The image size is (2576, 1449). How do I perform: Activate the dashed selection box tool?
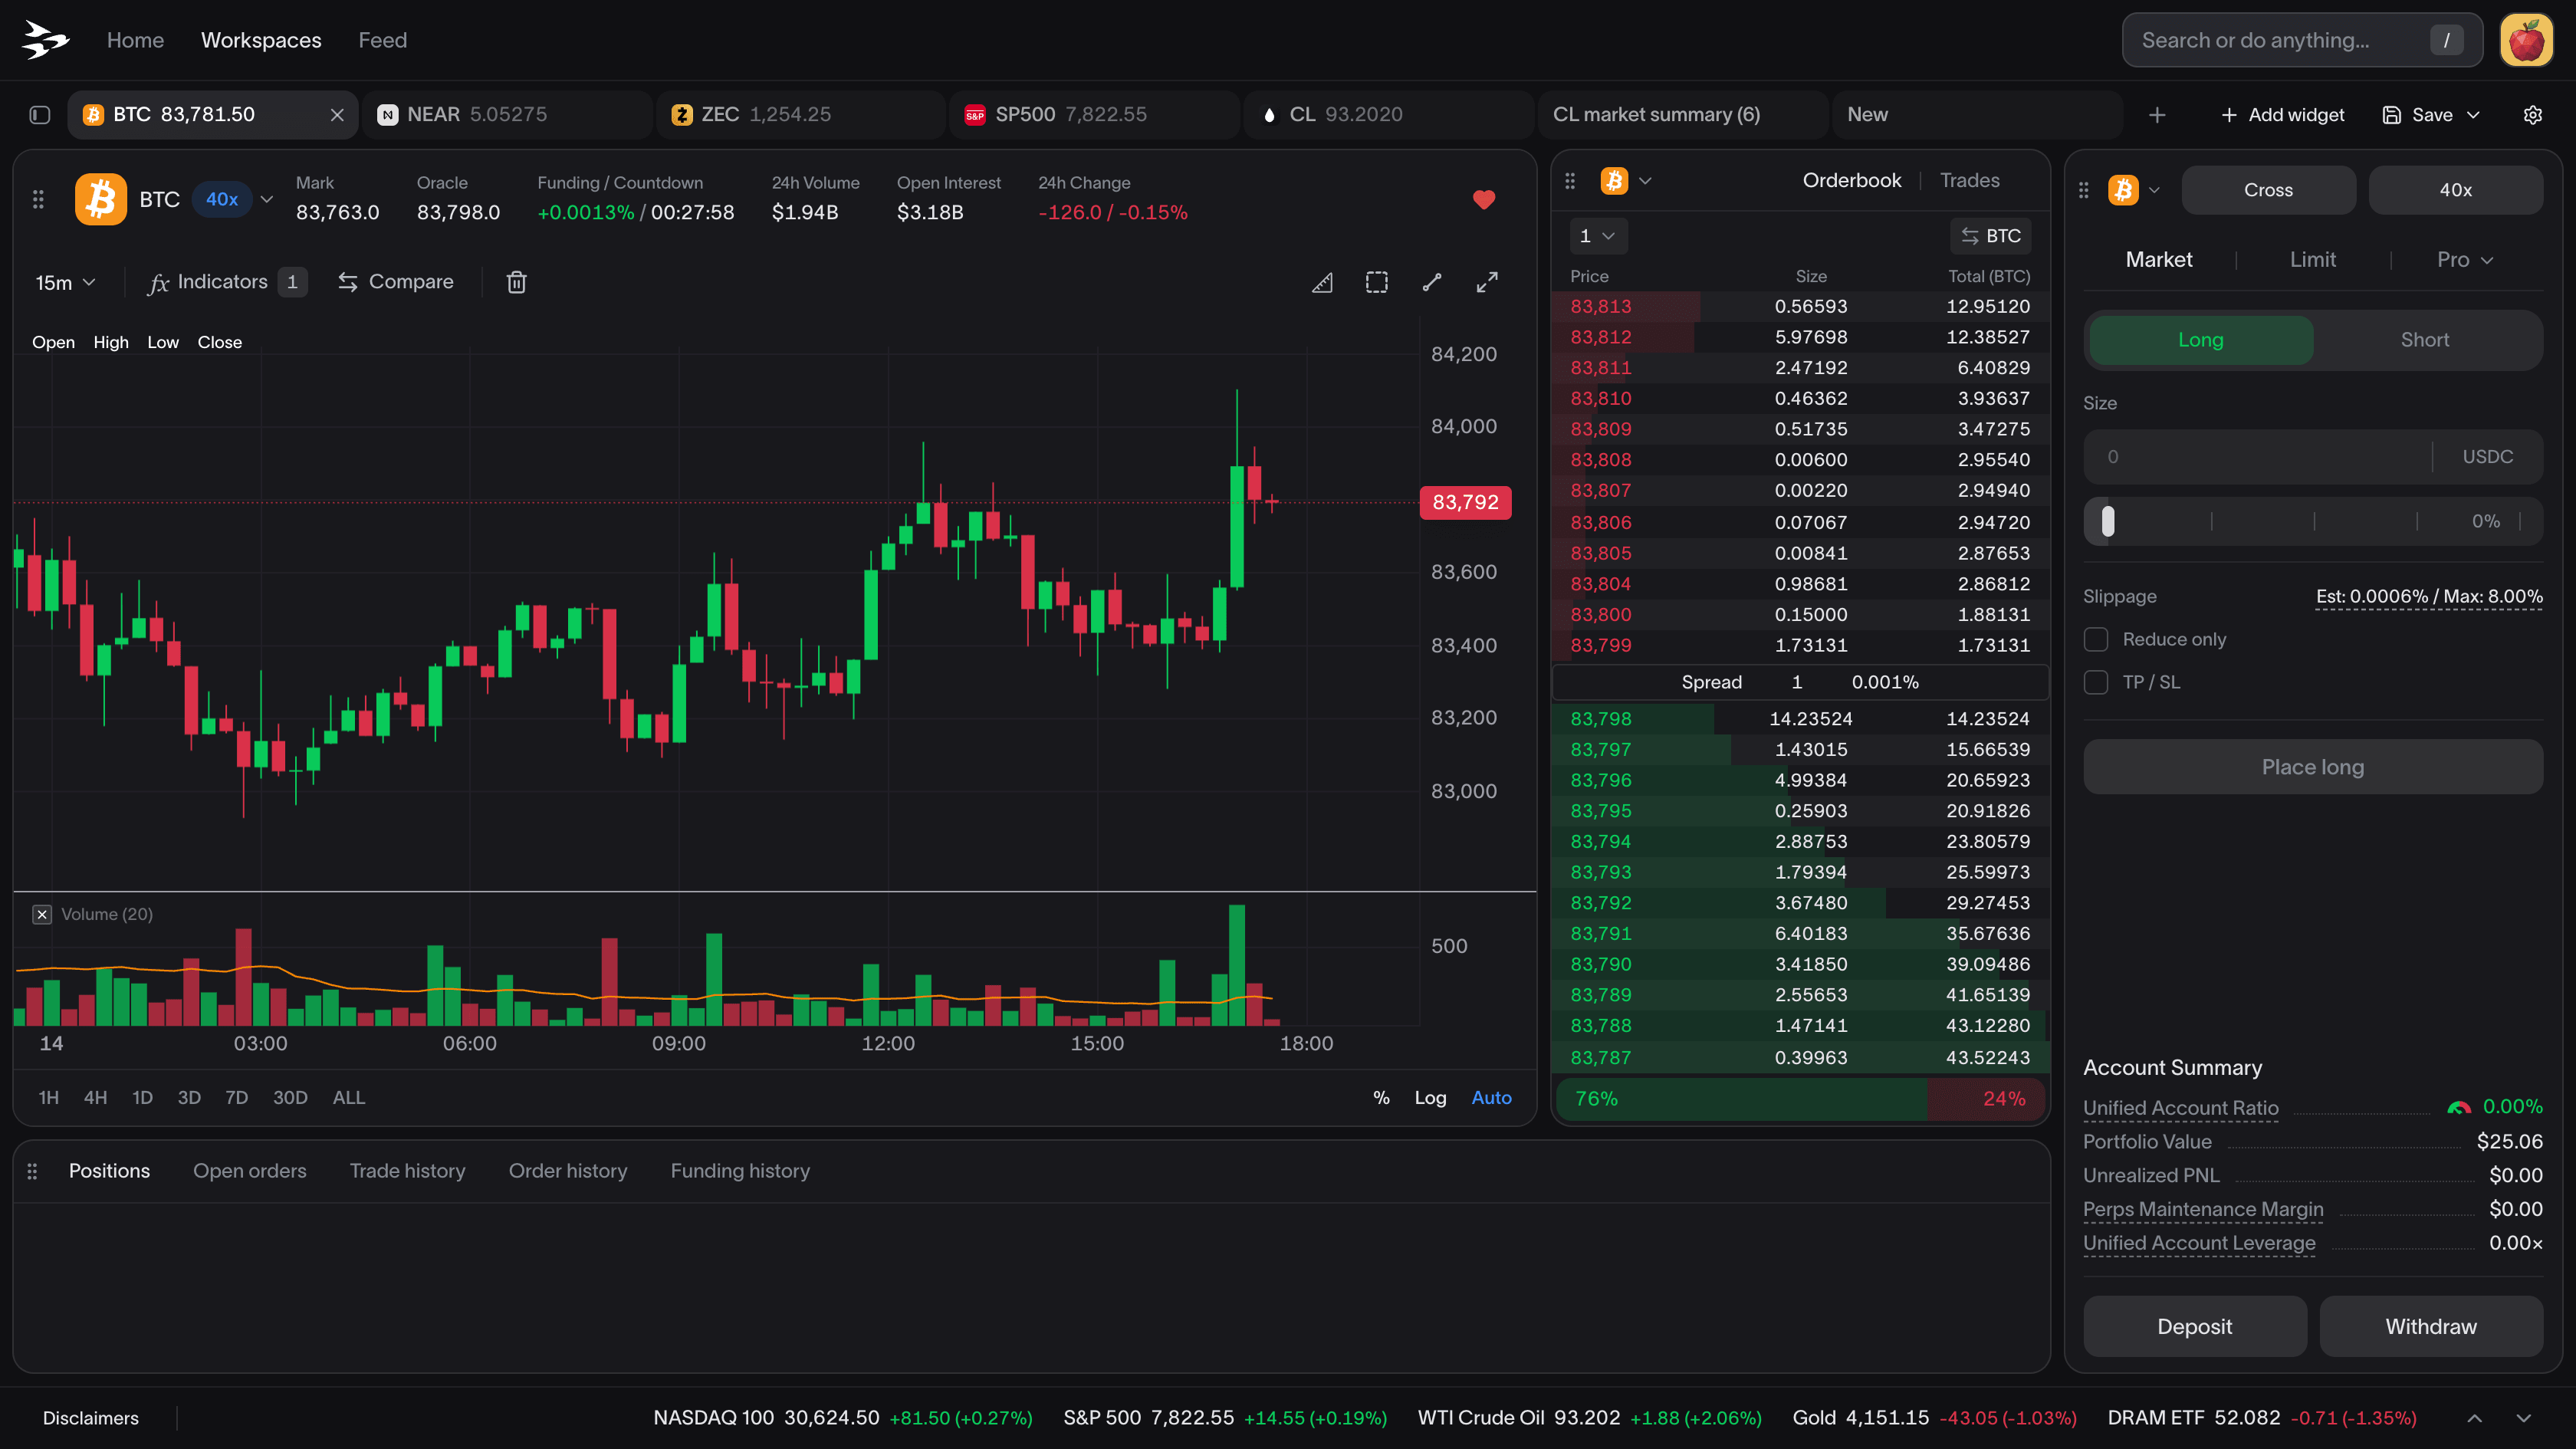1377,282
